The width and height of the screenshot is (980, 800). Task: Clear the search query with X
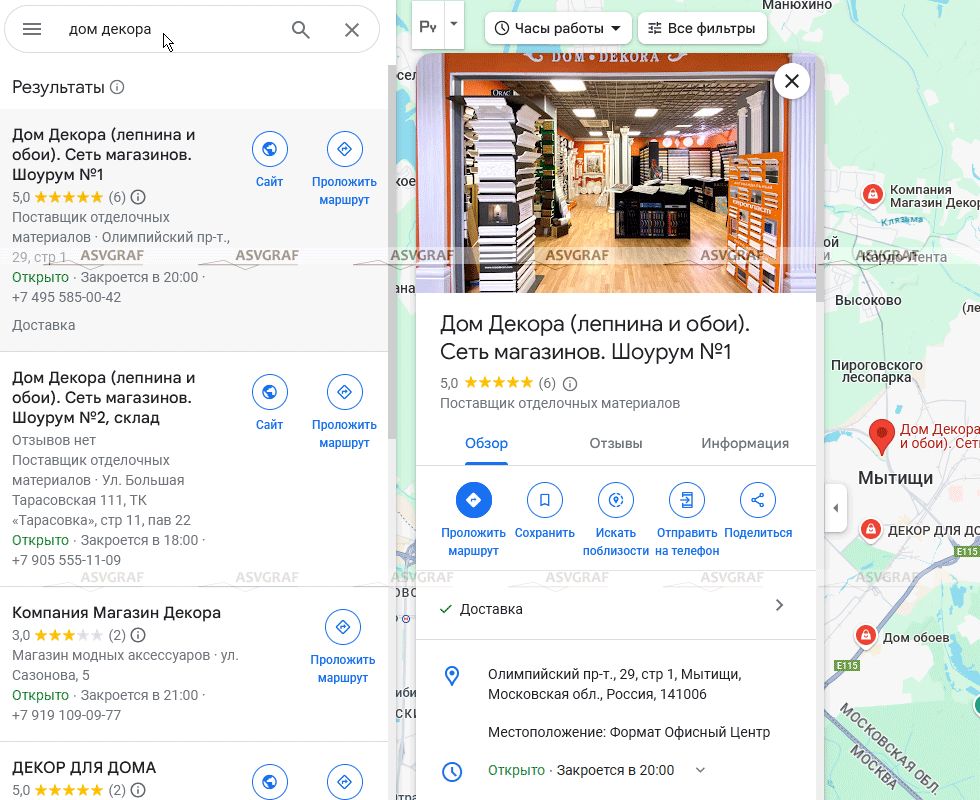(x=352, y=29)
